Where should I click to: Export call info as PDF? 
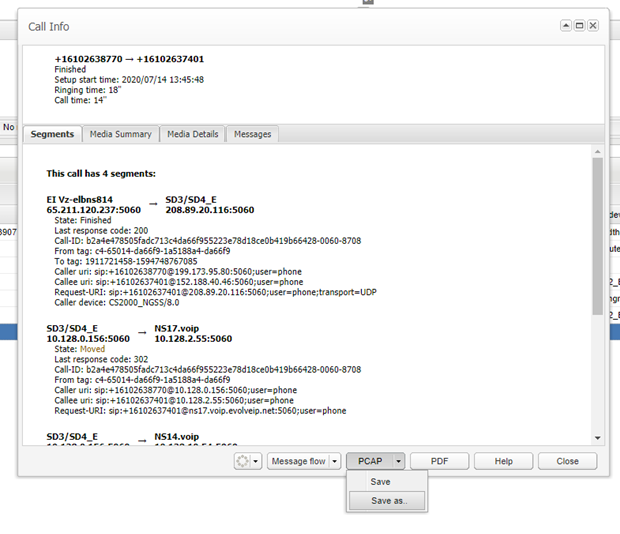pos(440,461)
